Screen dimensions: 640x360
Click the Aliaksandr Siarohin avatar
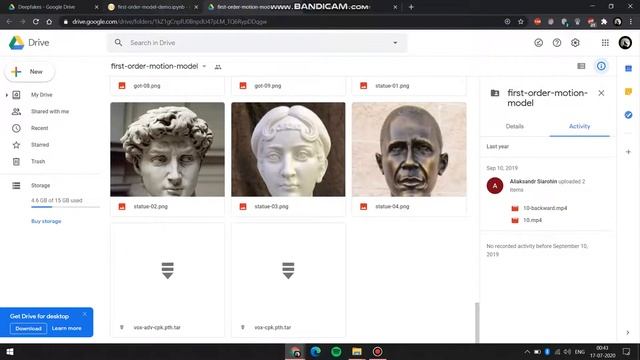[x=495, y=186]
